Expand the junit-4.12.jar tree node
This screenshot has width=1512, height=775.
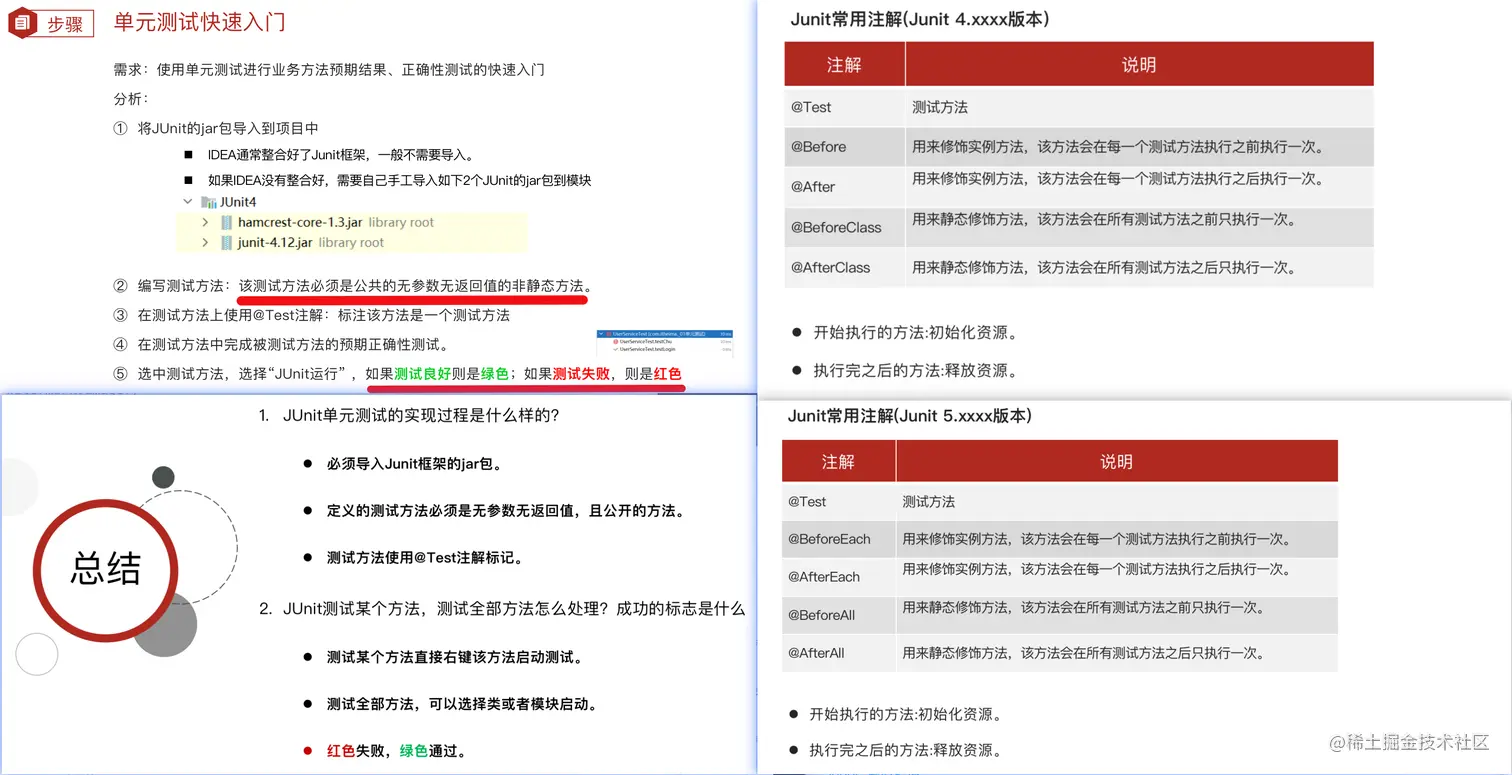[x=205, y=242]
